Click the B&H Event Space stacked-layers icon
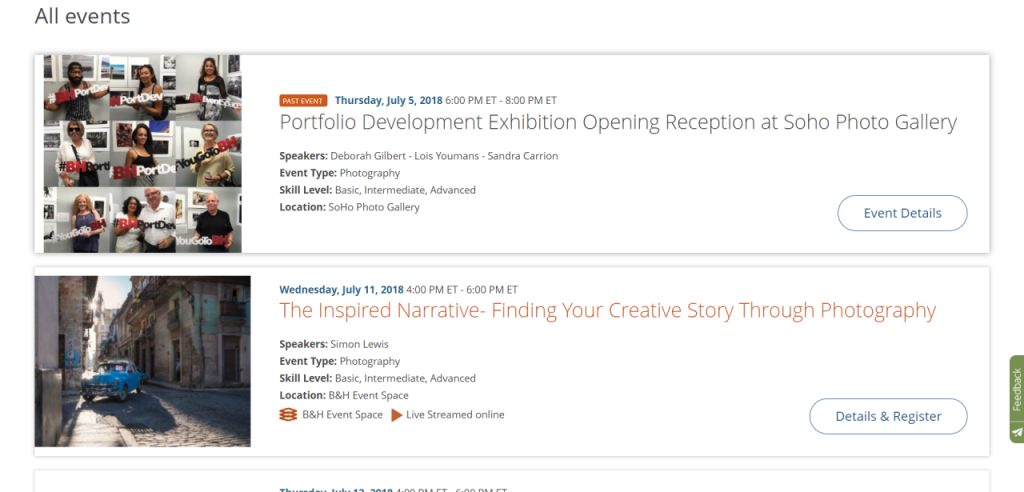The width and height of the screenshot is (1024, 492). point(288,415)
